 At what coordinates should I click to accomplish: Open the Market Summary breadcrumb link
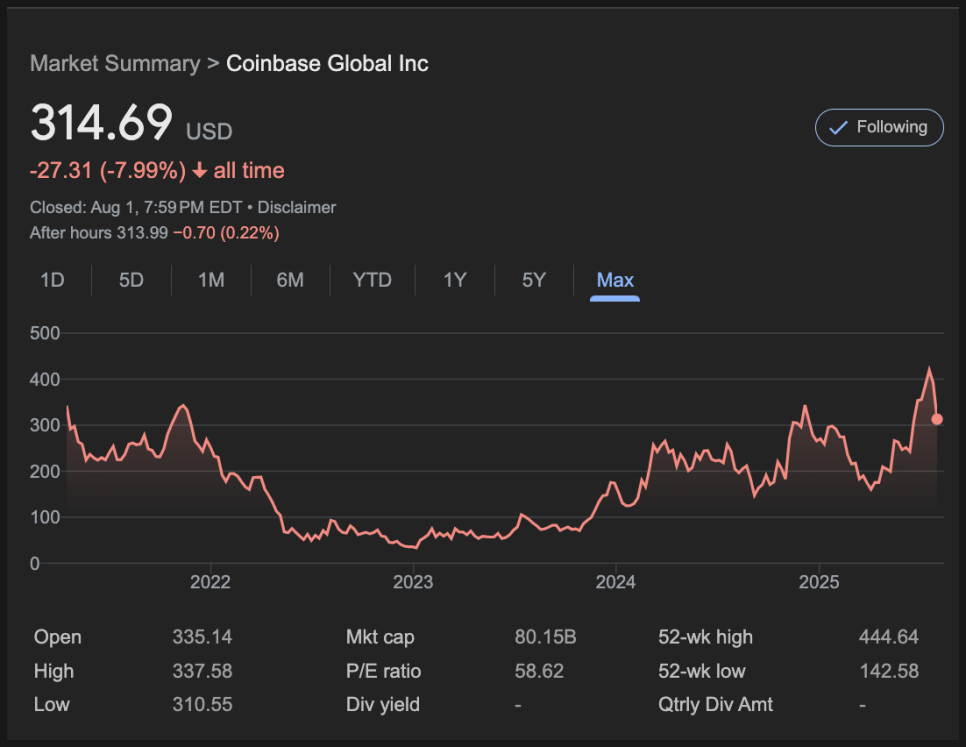tap(115, 63)
